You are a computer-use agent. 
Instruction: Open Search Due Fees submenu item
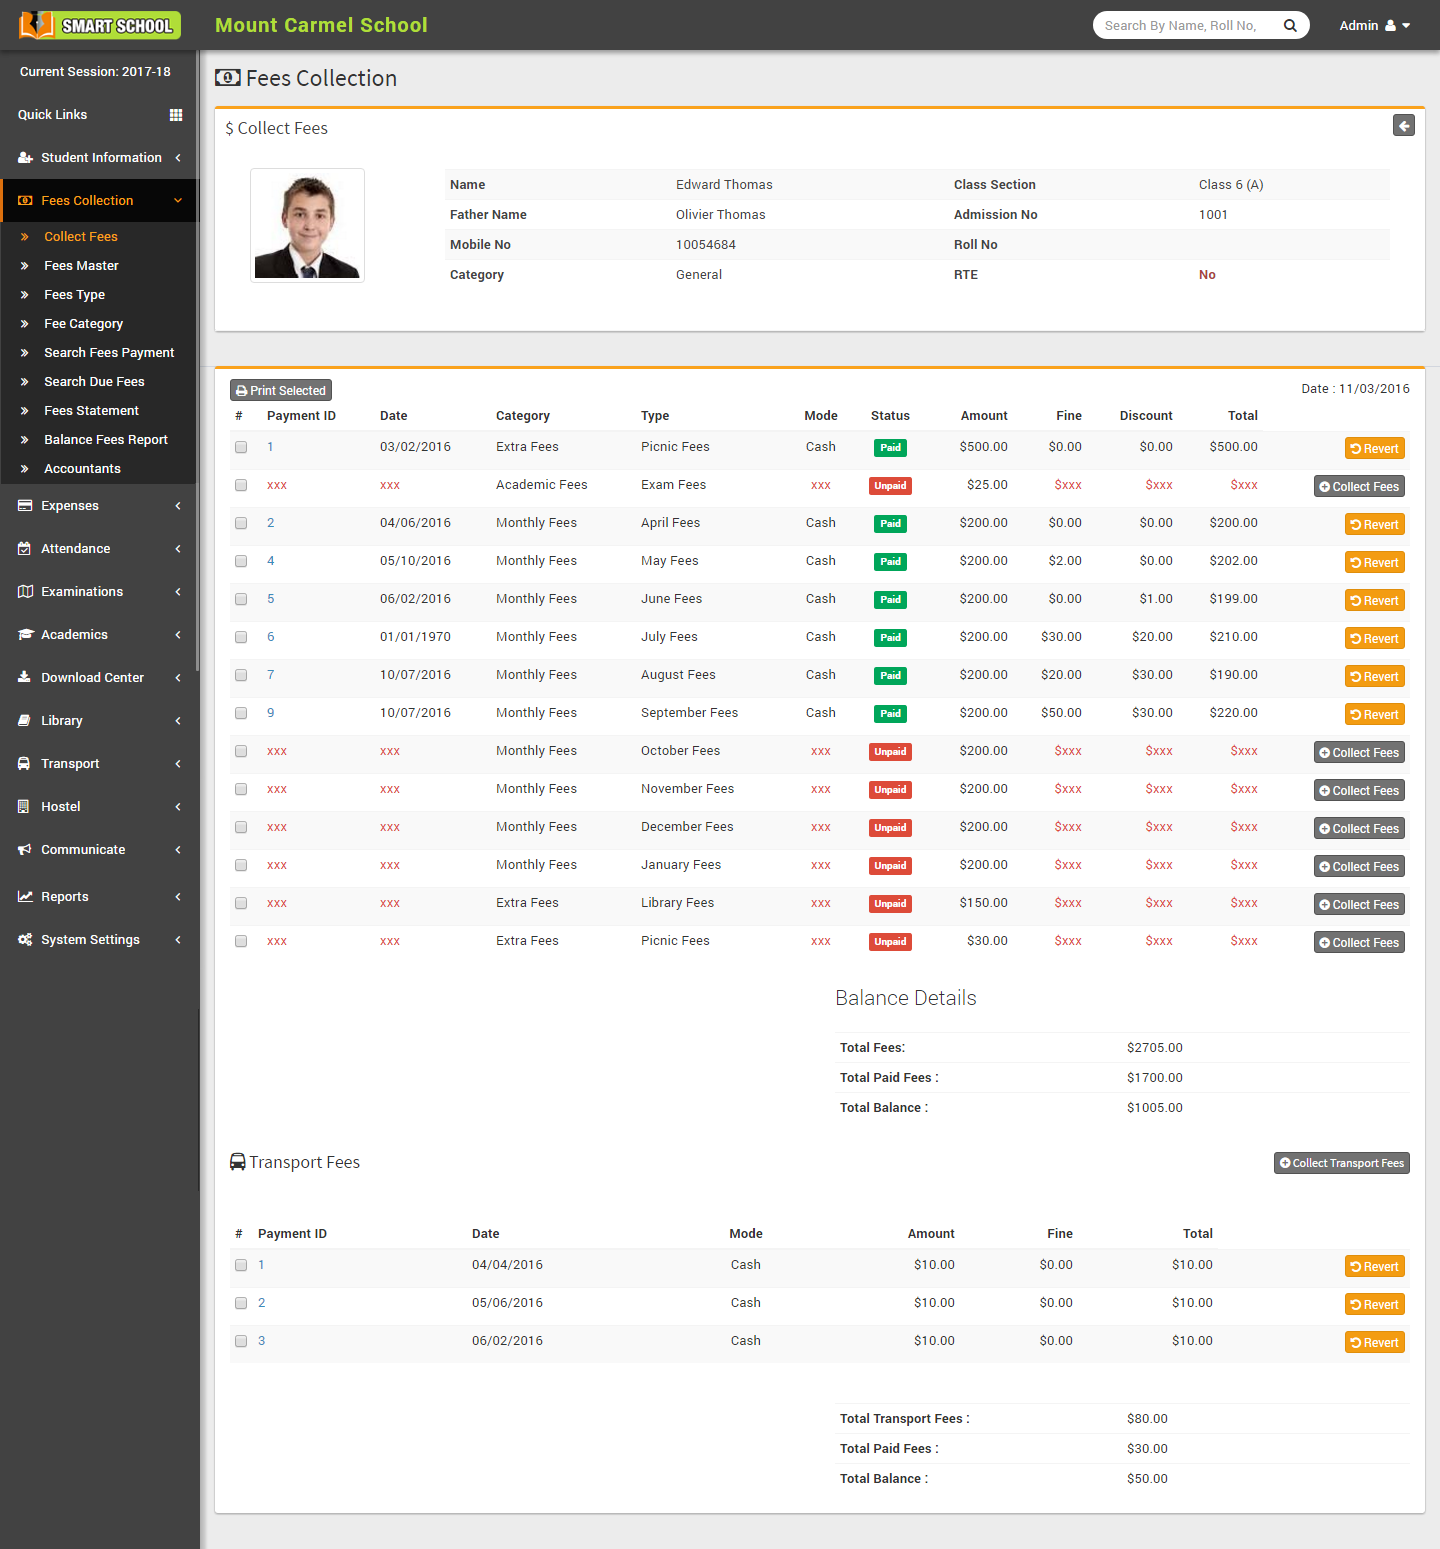(94, 382)
